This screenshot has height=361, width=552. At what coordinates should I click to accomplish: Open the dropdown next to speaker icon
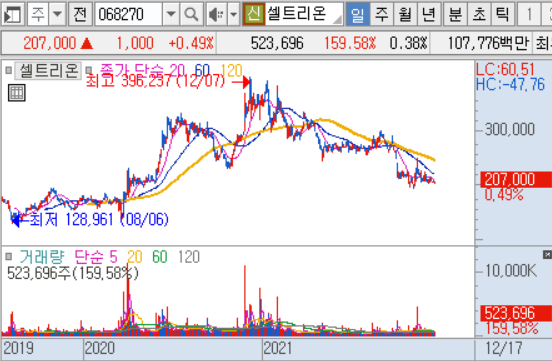pyautogui.click(x=233, y=14)
